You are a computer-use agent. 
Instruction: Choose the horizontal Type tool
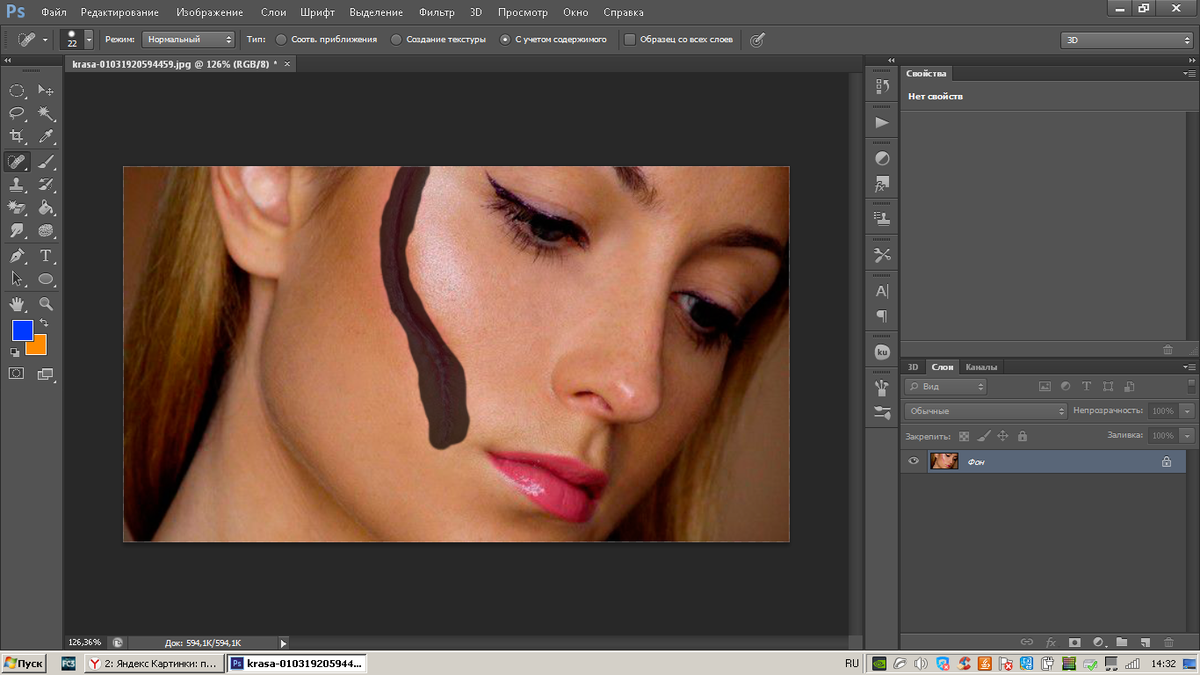46,256
